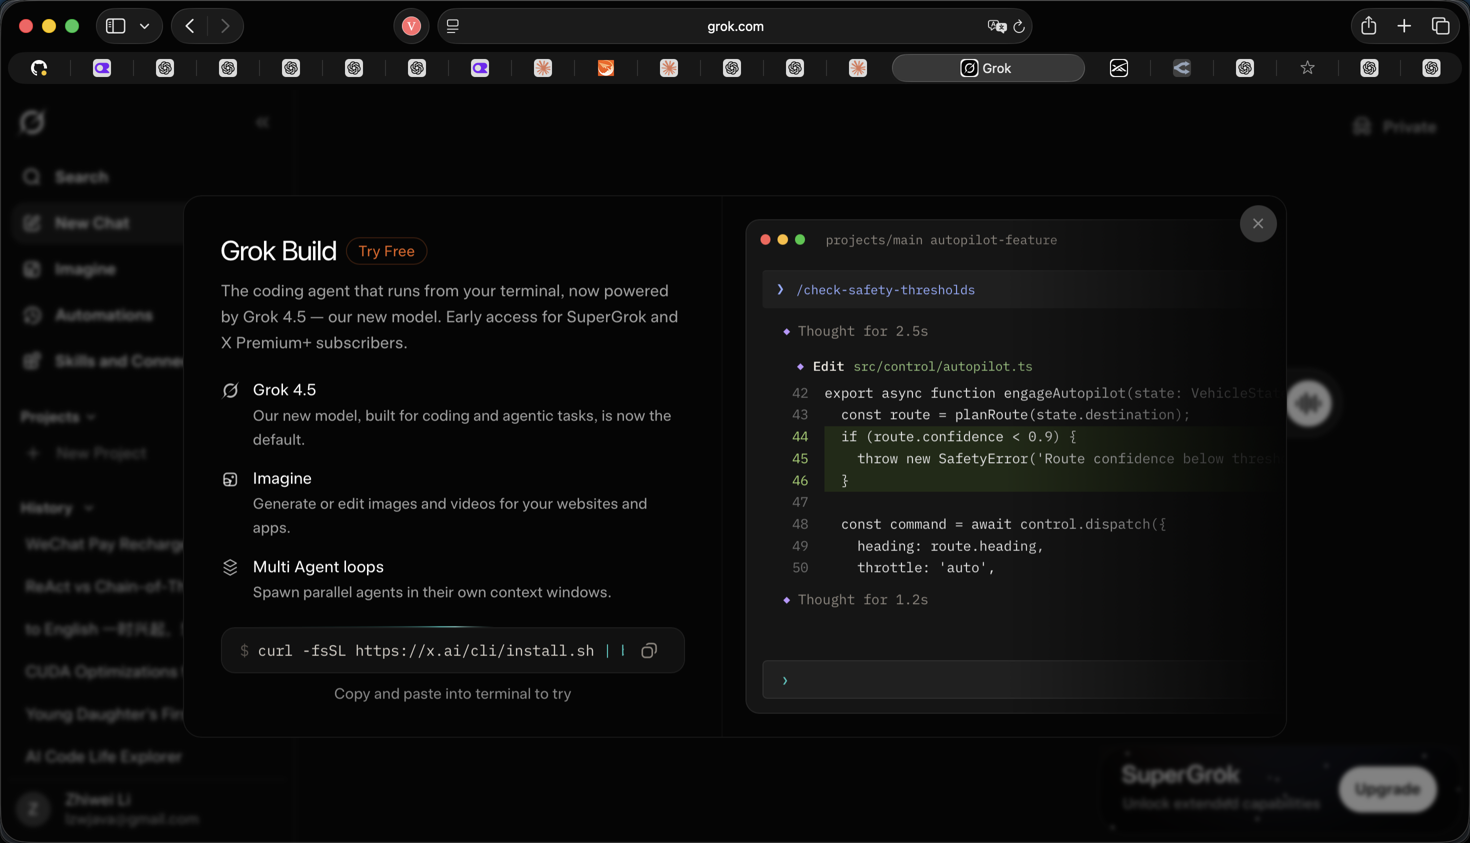
Task: Click the 'Thought for 2.5s' line
Action: (x=862, y=331)
